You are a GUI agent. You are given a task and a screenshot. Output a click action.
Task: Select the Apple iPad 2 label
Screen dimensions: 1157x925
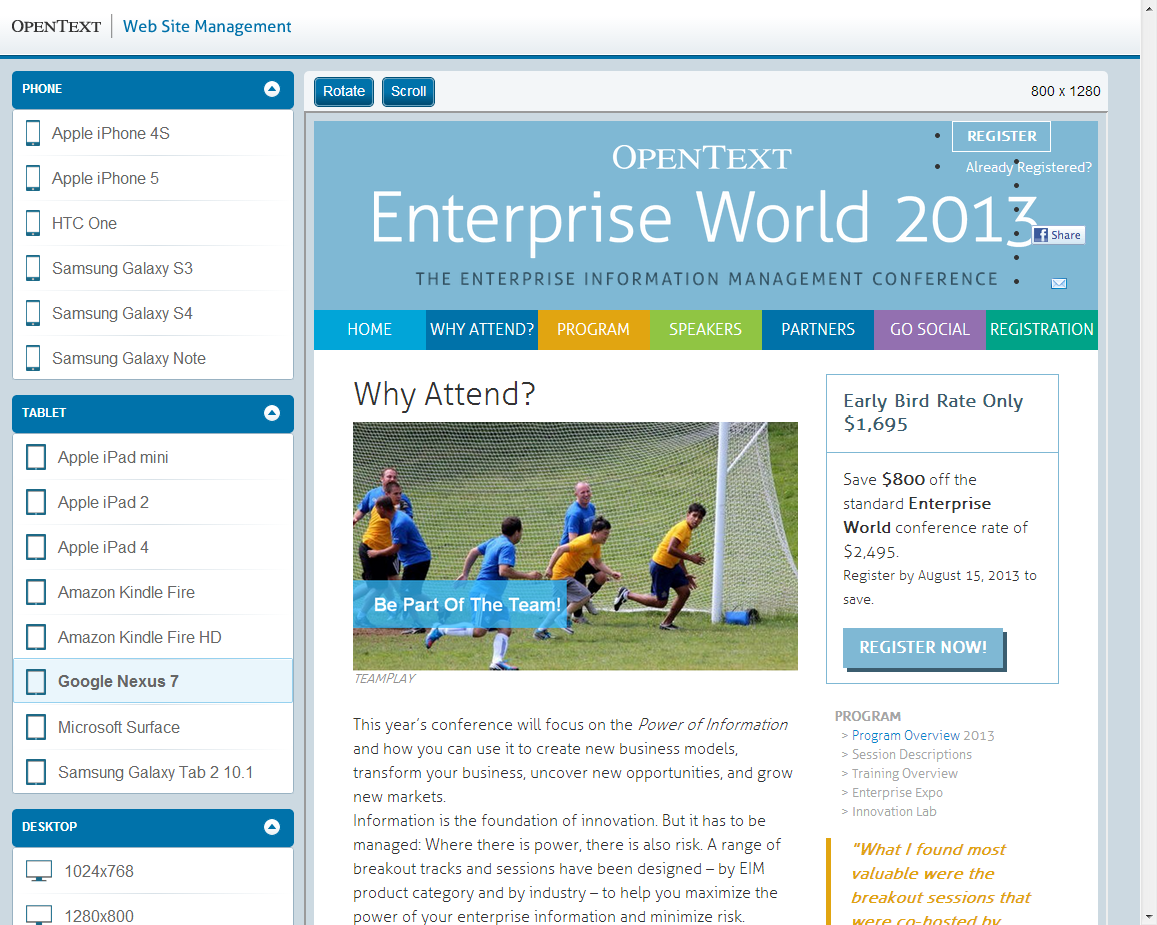pos(103,502)
